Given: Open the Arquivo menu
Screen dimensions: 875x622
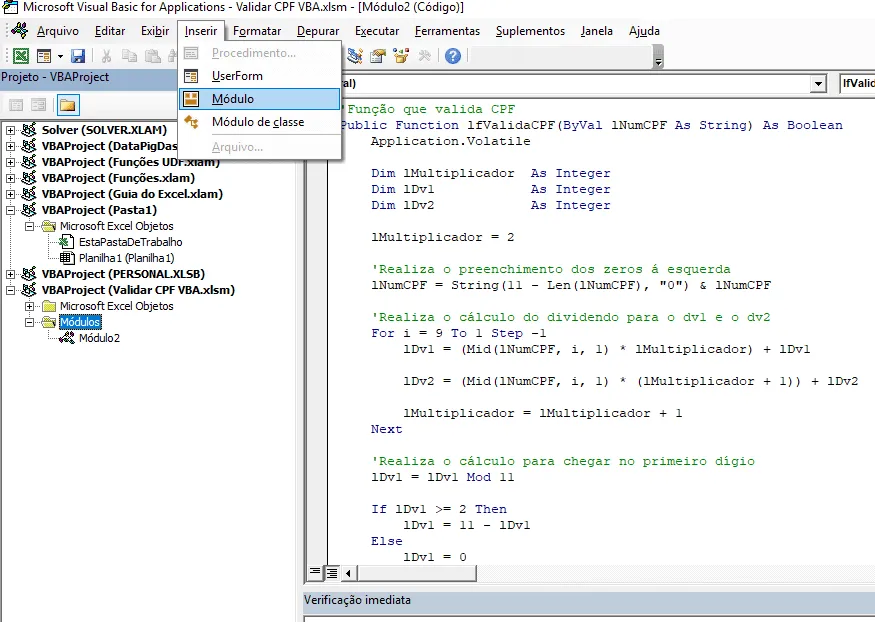Looking at the screenshot, I should pyautogui.click(x=57, y=31).
